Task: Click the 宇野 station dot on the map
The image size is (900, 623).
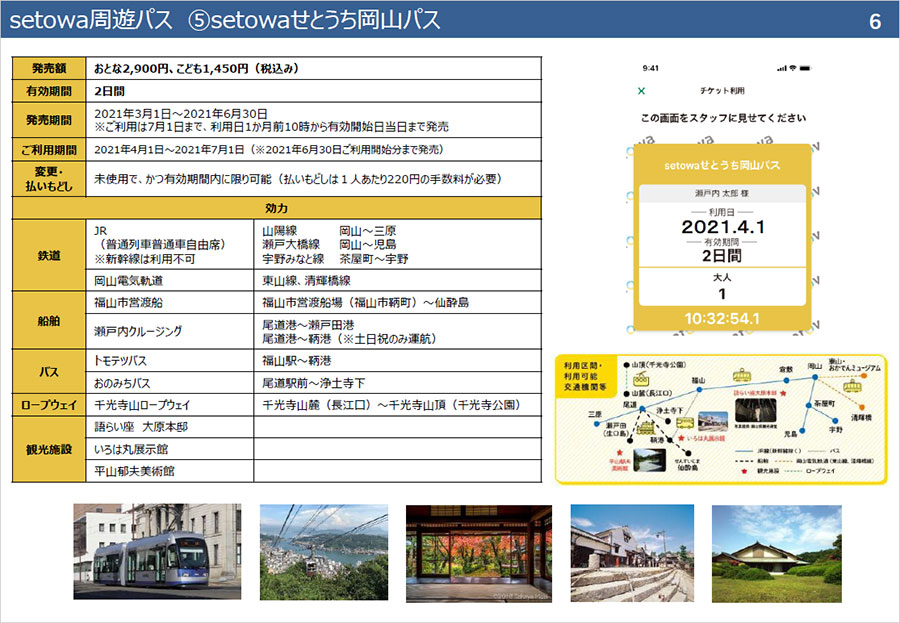Action: tap(835, 421)
